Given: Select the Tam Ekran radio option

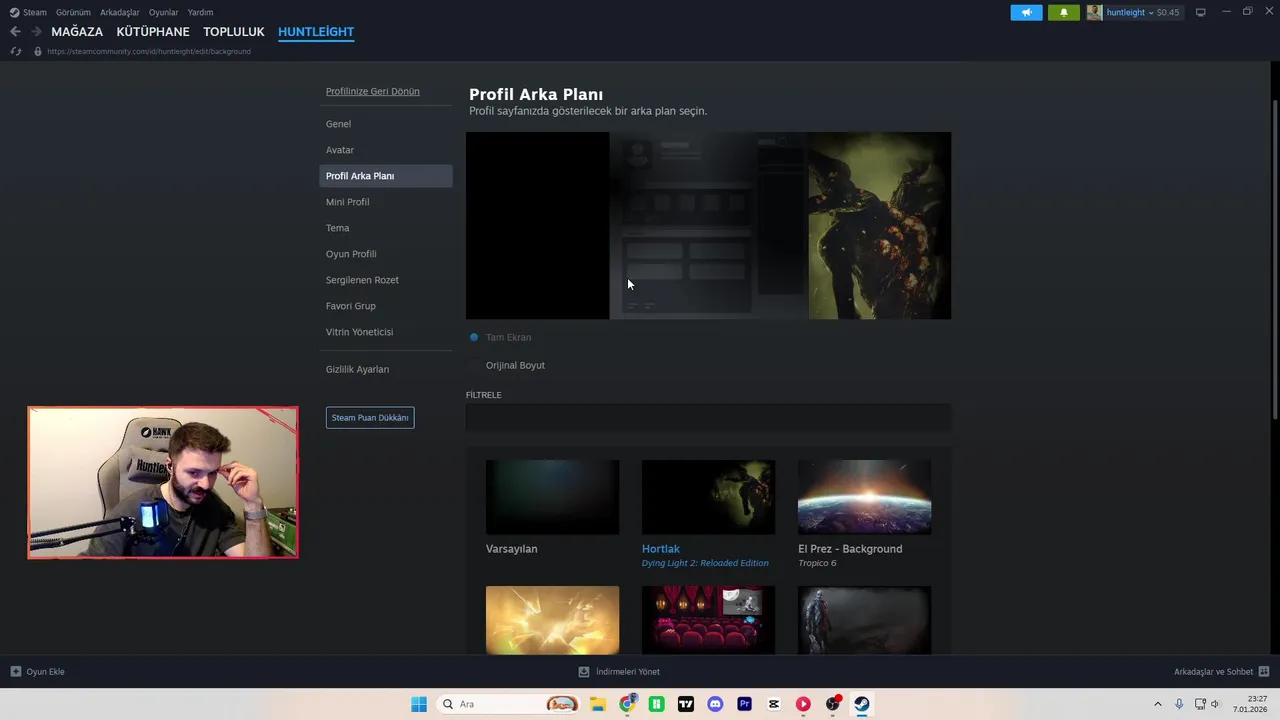Looking at the screenshot, I should point(474,337).
